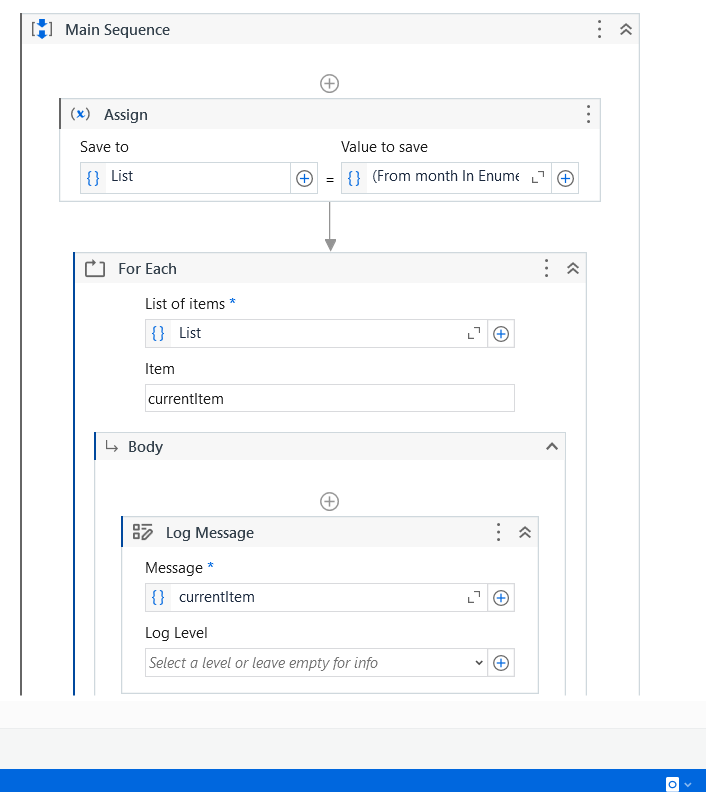
Task: Open the For Each activity options menu
Action: point(546,268)
